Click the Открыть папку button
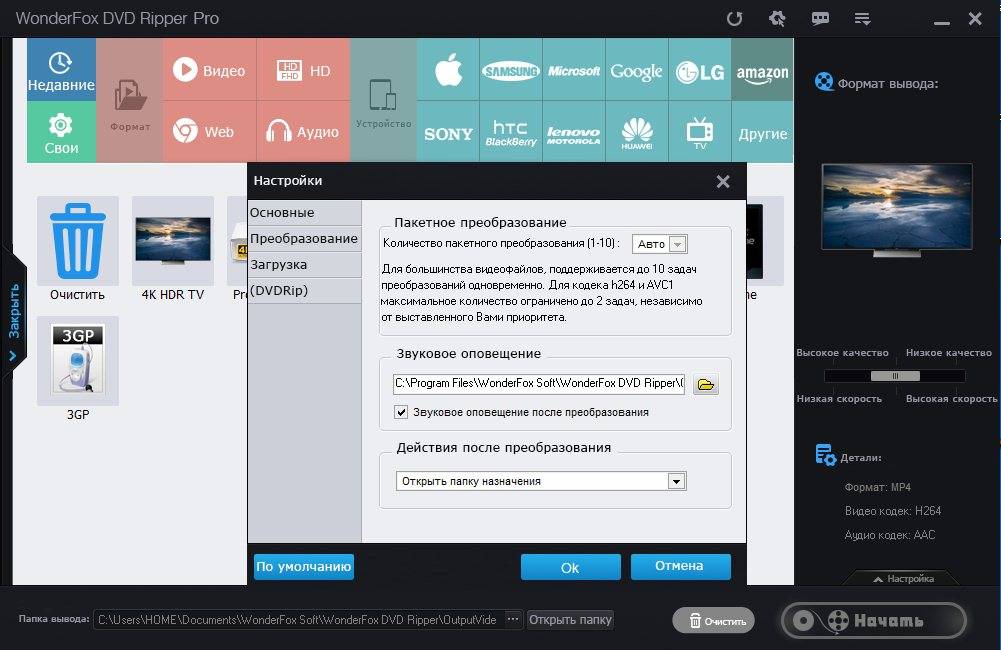 570,619
